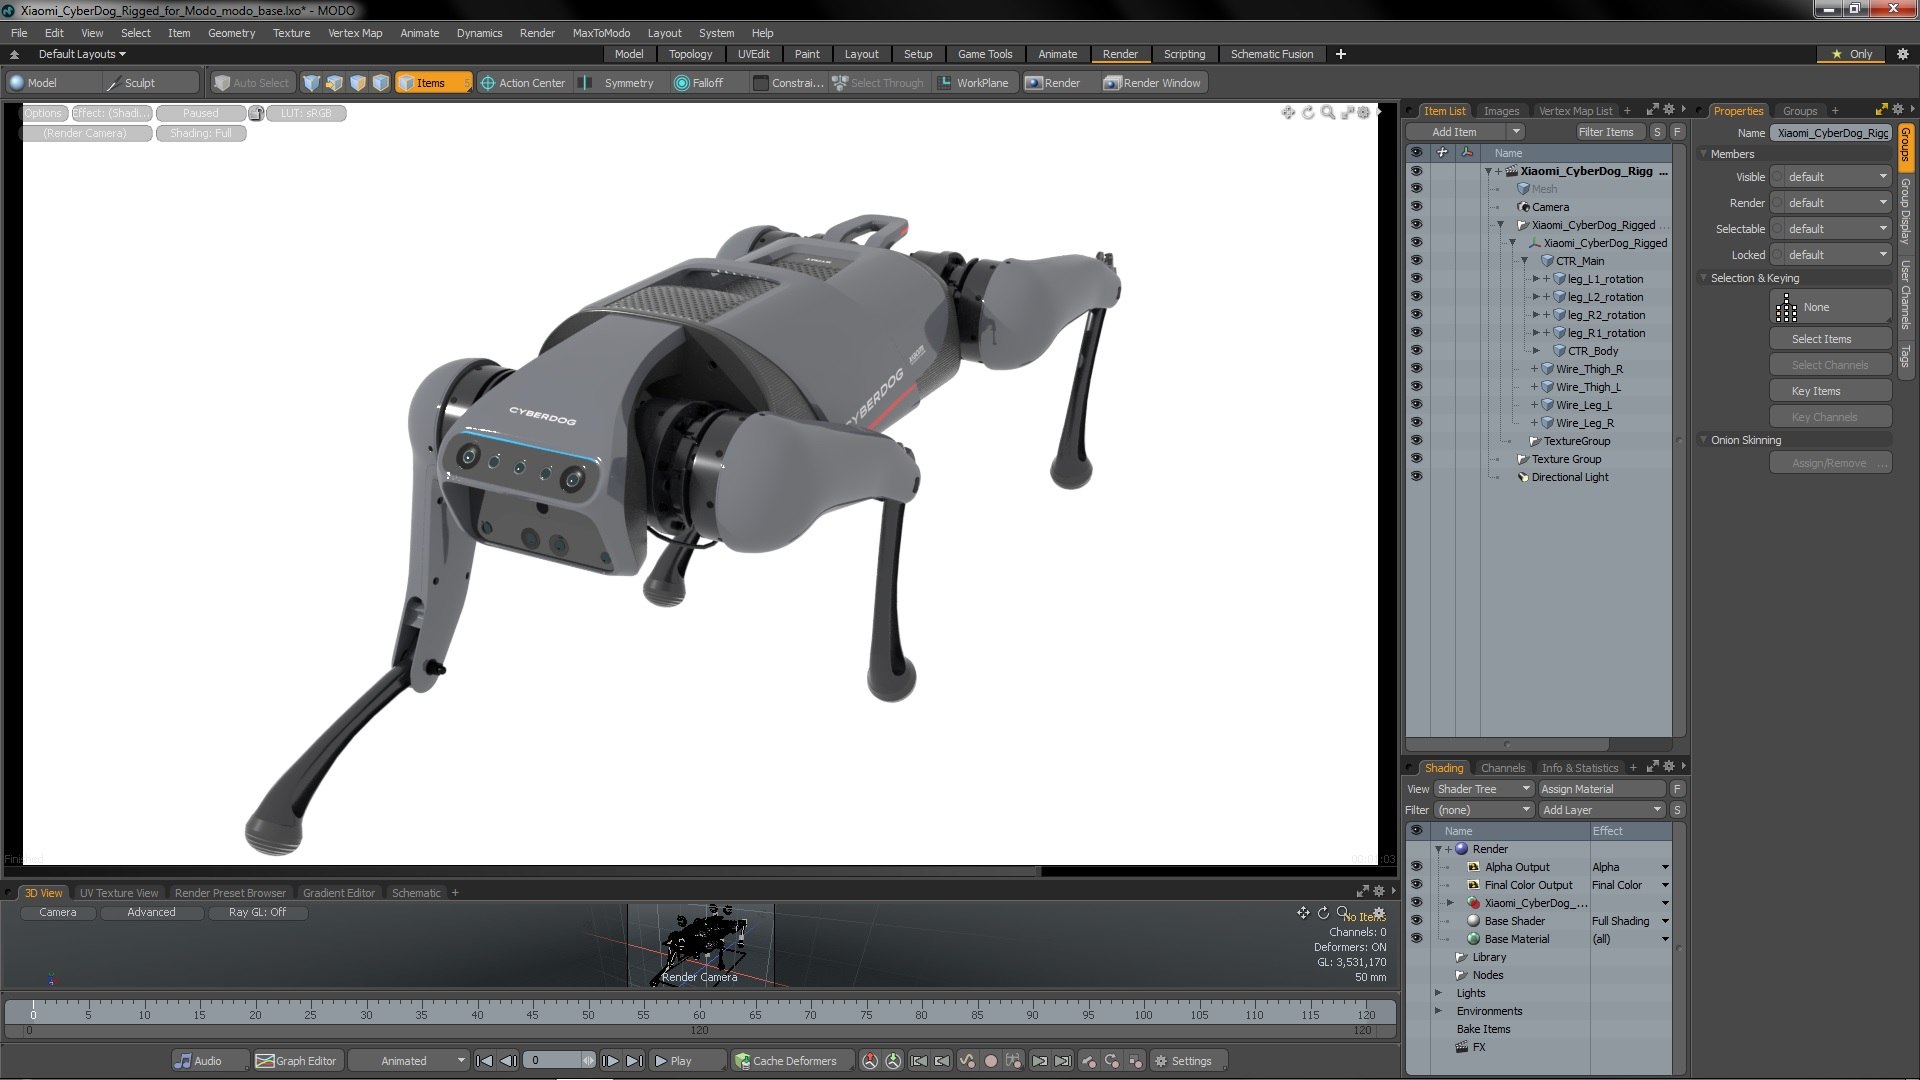Click the render lock icon next to Paused
The height and width of the screenshot is (1080, 1920).
[256, 113]
